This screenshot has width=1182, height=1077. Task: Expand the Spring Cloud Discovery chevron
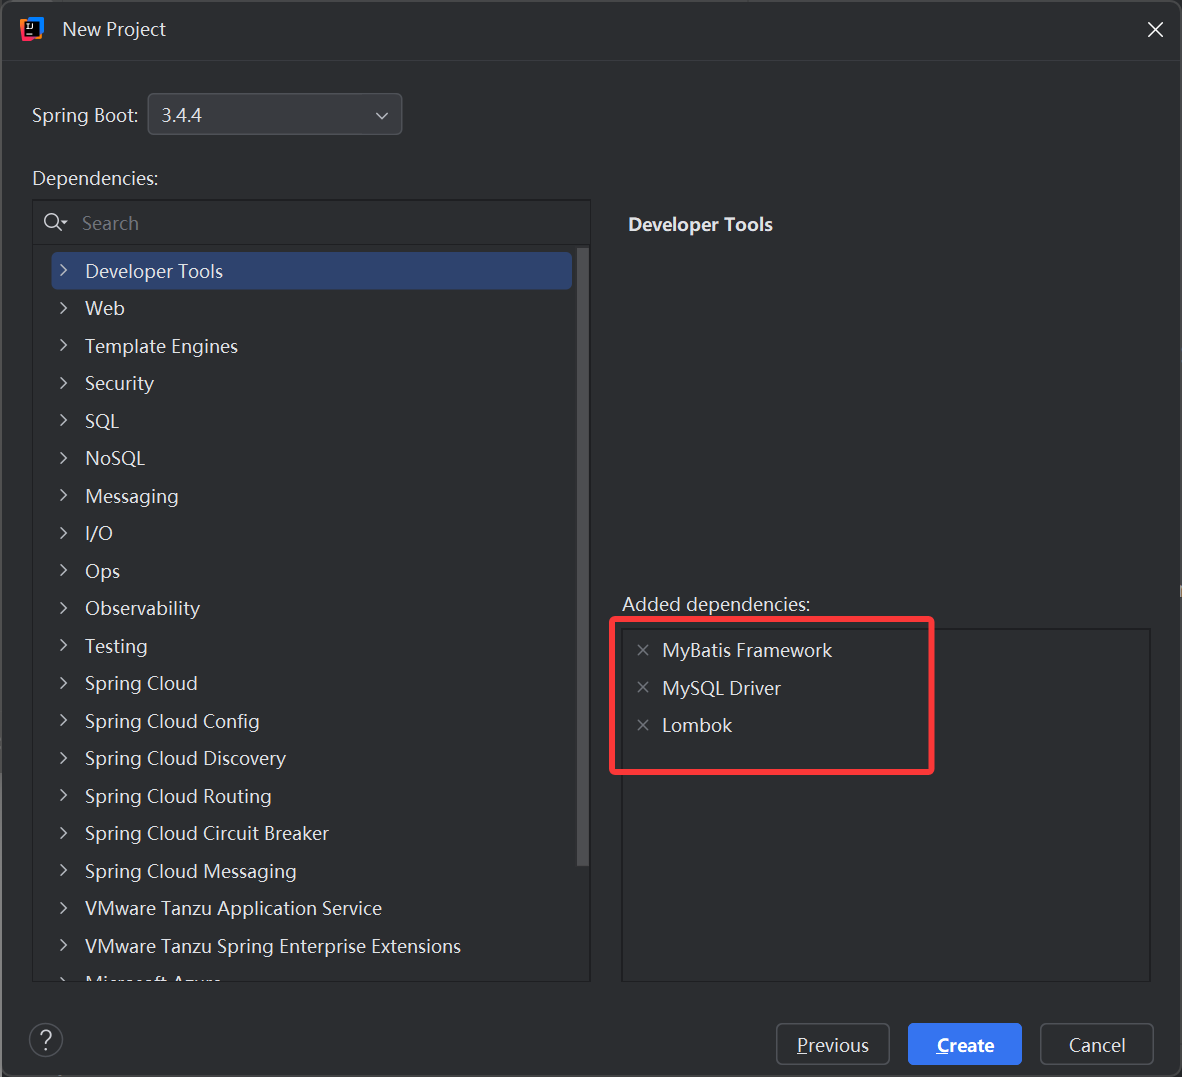[64, 758]
